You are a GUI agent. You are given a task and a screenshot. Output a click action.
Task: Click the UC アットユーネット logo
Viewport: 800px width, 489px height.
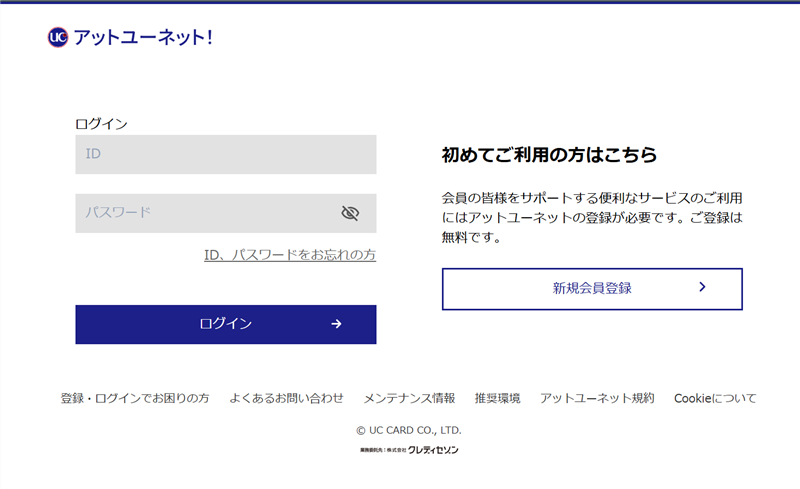click(130, 37)
